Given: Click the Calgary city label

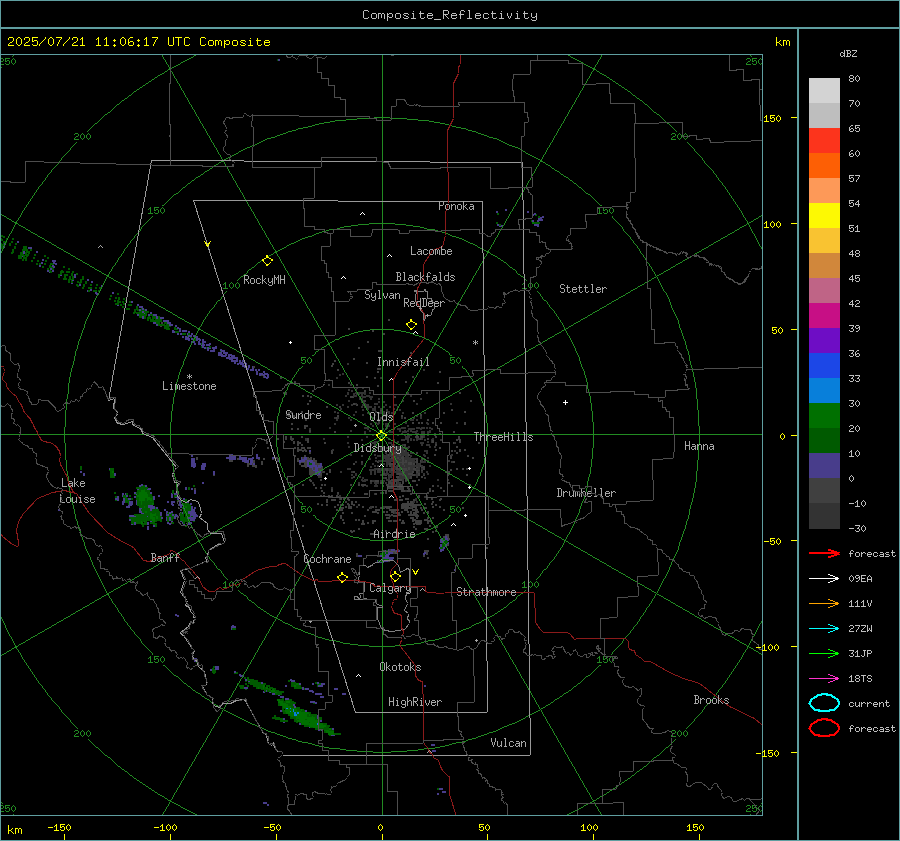Looking at the screenshot, I should pyautogui.click(x=390, y=588).
